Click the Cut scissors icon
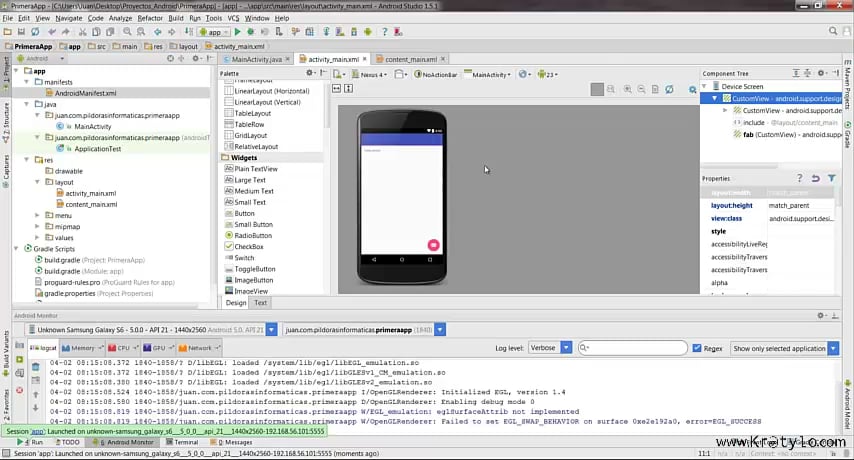Screen dimensions: 854x460 (x=83, y=32)
